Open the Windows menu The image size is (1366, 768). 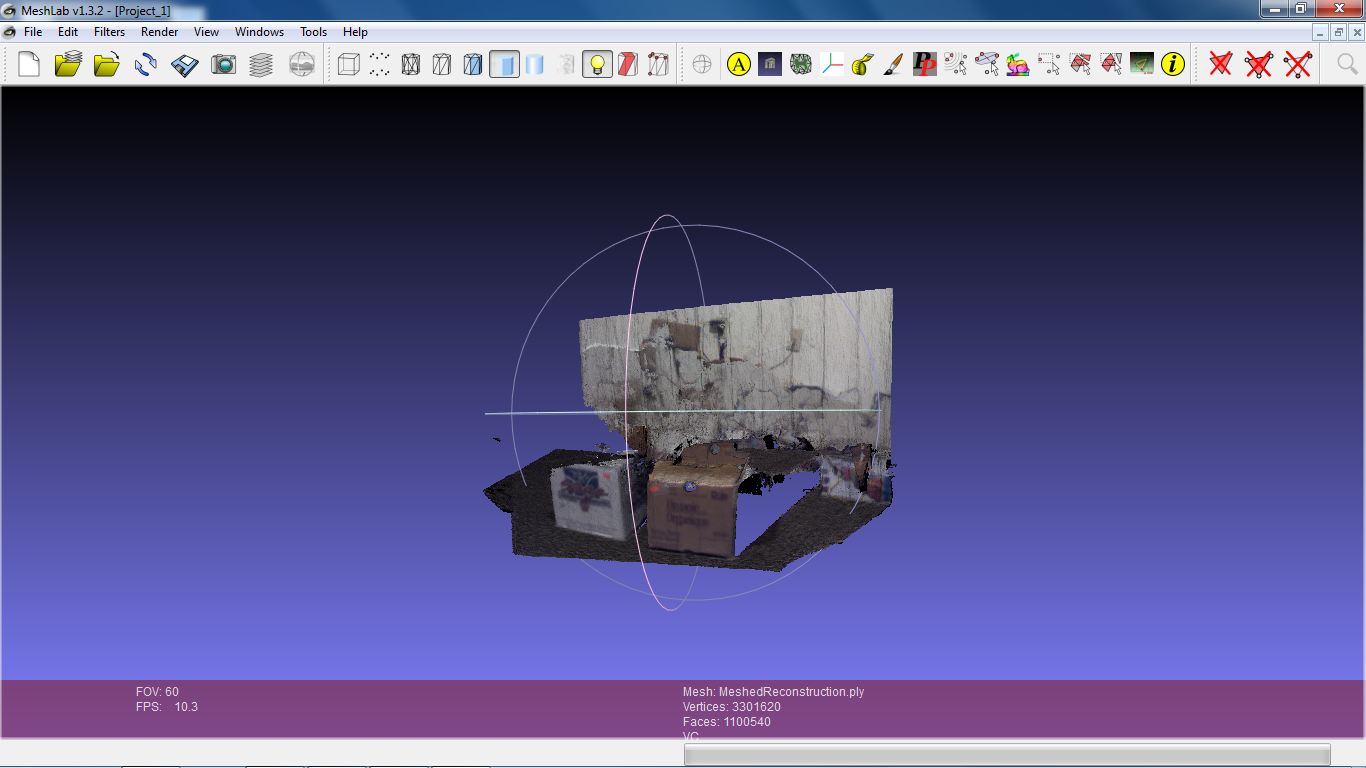259,32
